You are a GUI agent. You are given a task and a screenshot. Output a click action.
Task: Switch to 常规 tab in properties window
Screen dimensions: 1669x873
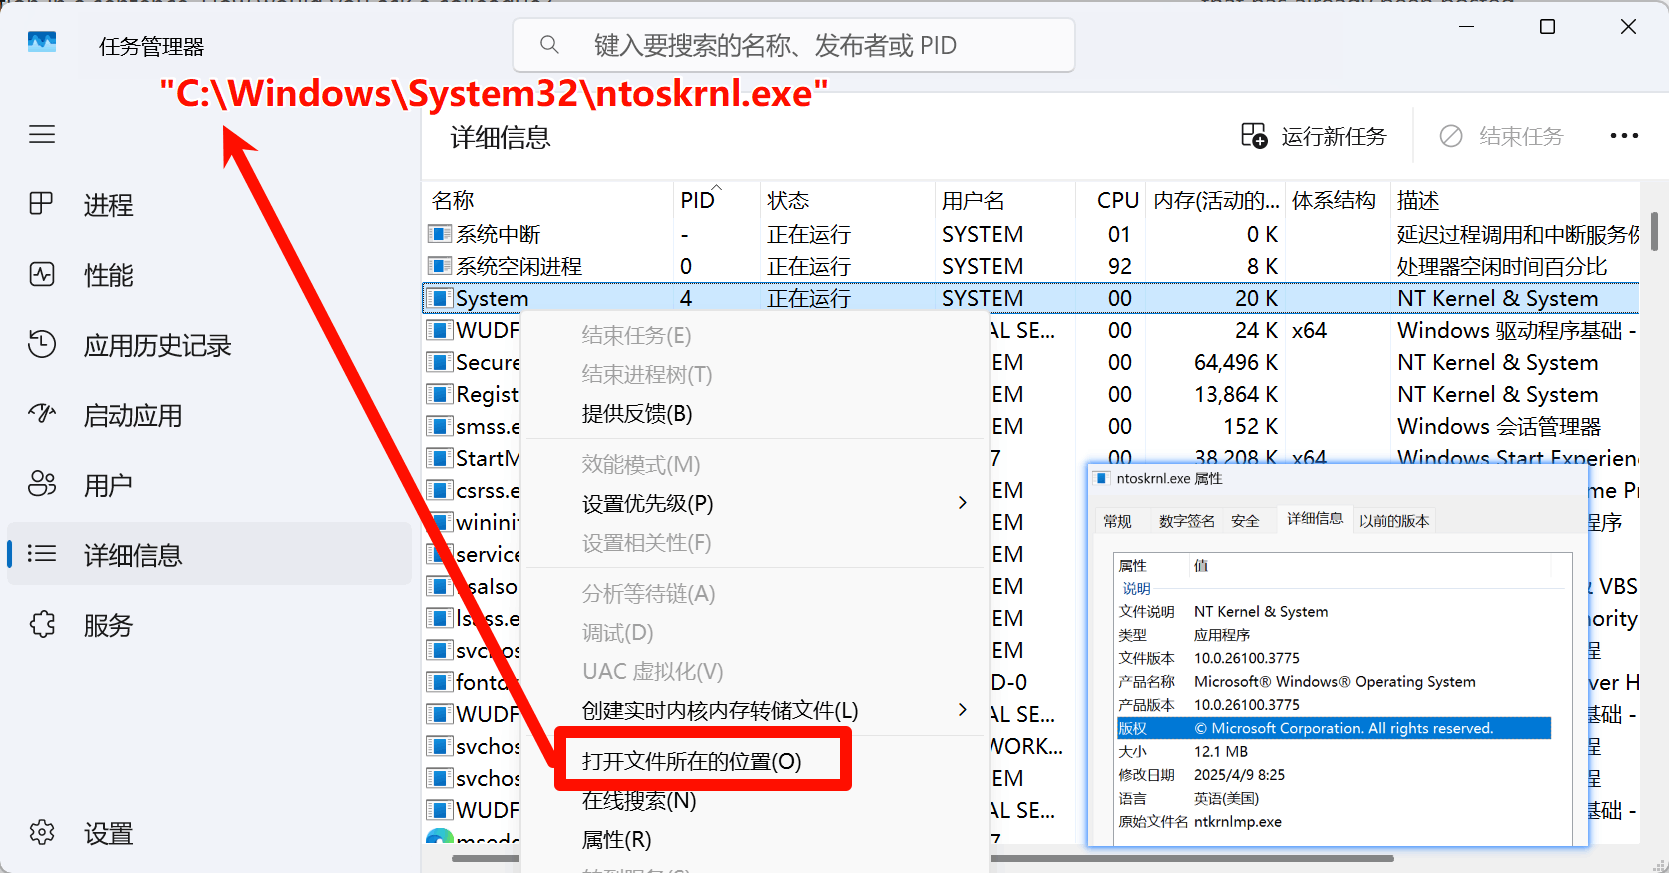pos(1117,521)
